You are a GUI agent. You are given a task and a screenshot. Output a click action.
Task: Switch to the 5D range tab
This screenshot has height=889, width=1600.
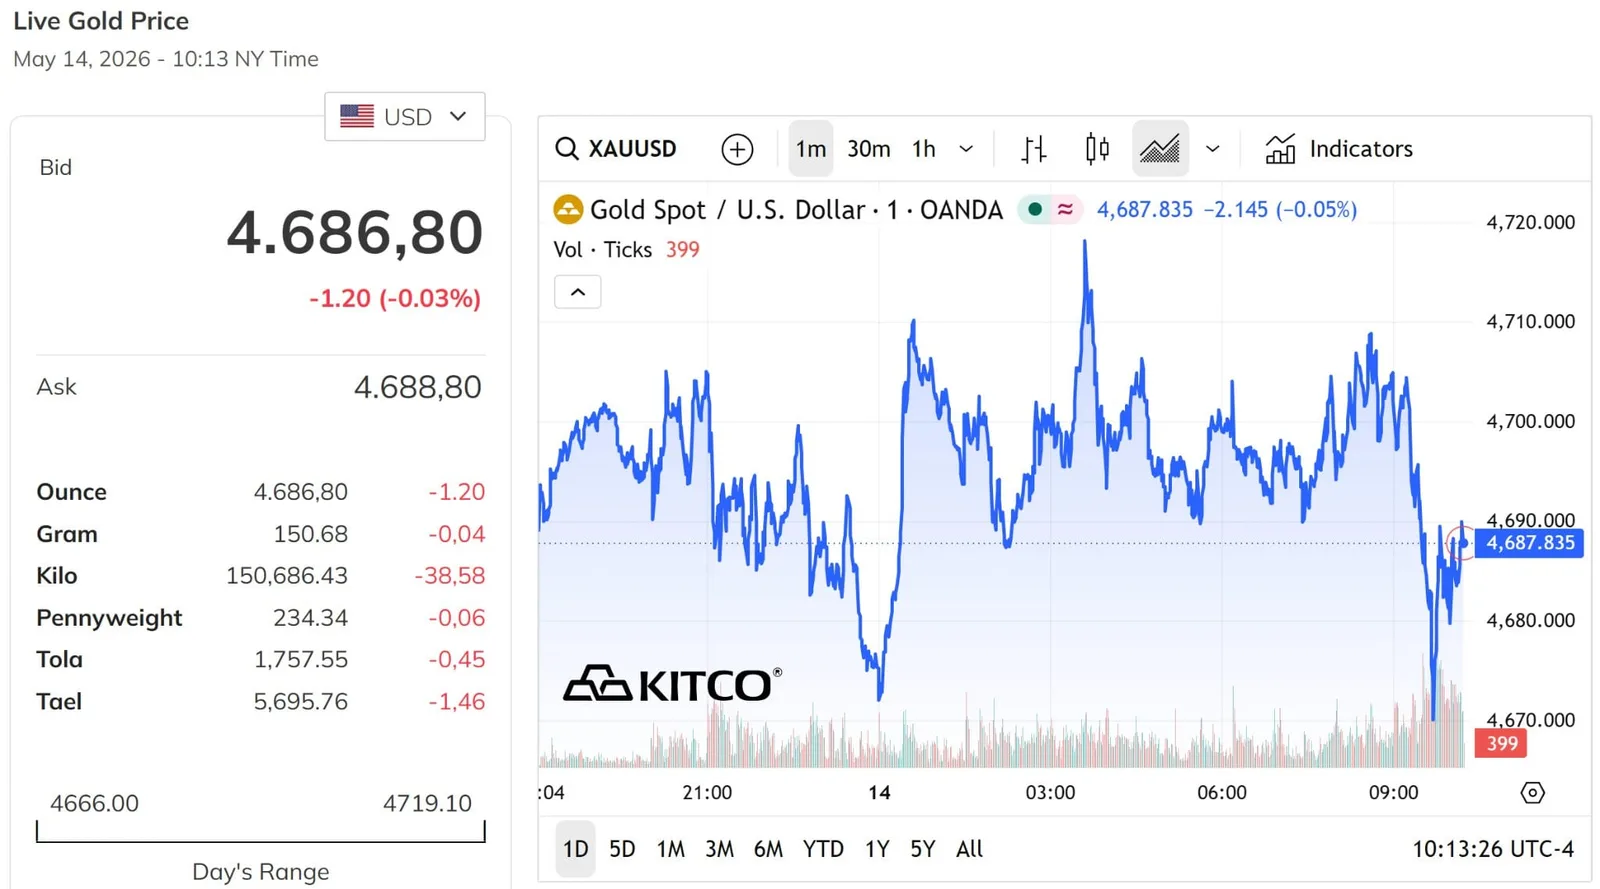click(622, 849)
